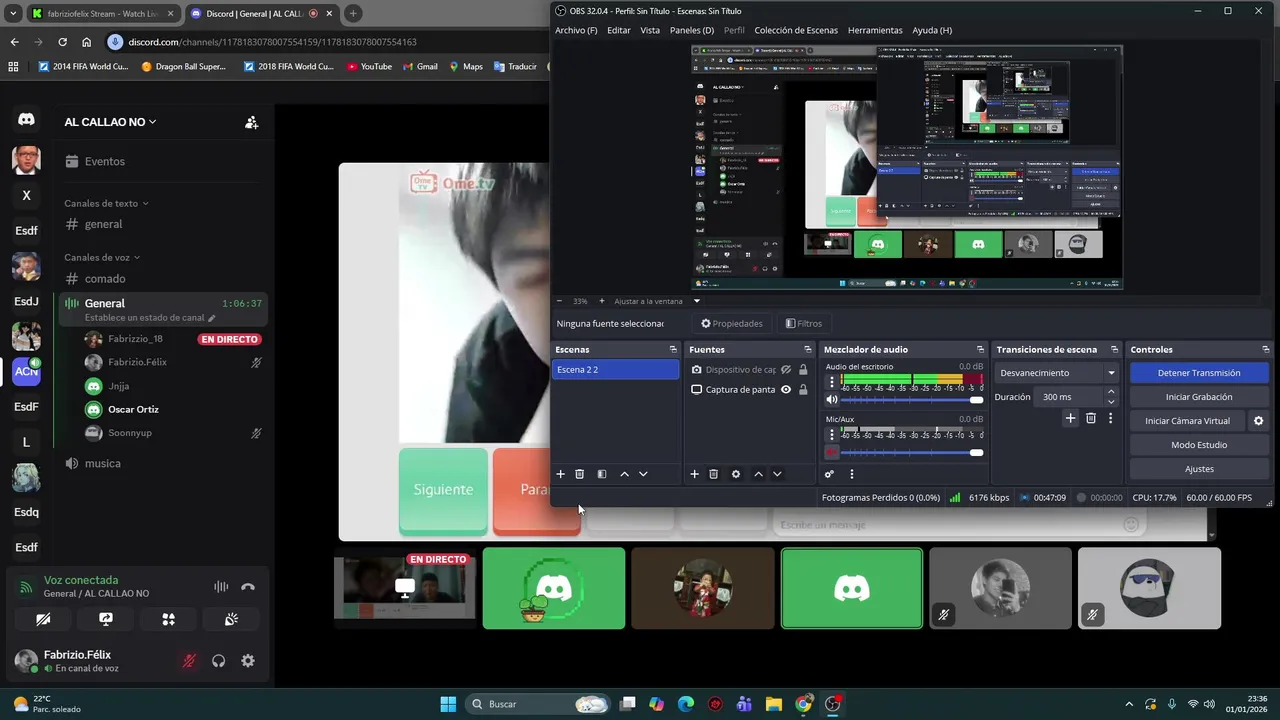The image size is (1280, 720).
Task: Remove selected source with Fuentes trash icon
Action: click(713, 474)
